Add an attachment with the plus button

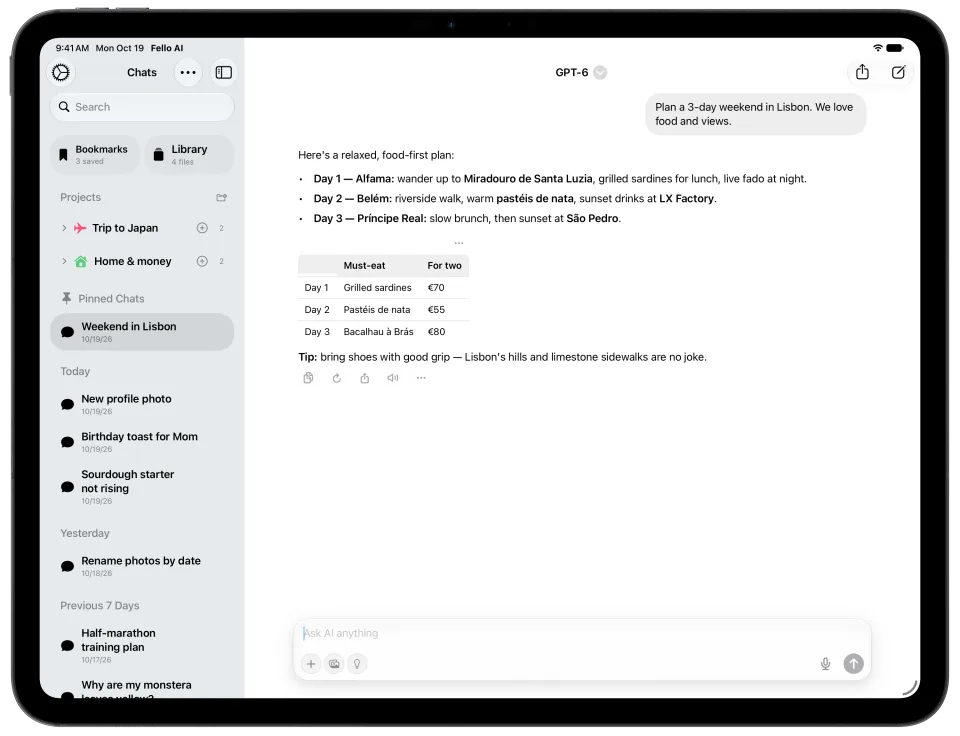pos(311,664)
